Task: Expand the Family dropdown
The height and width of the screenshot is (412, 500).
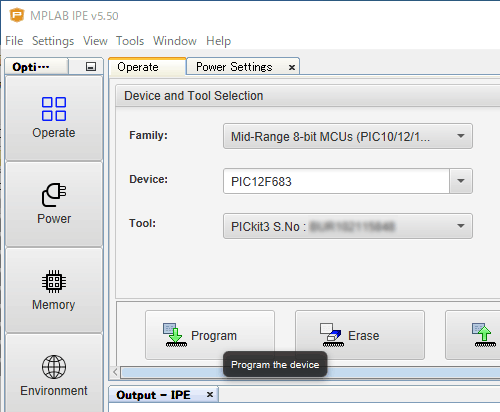Action: point(348,136)
